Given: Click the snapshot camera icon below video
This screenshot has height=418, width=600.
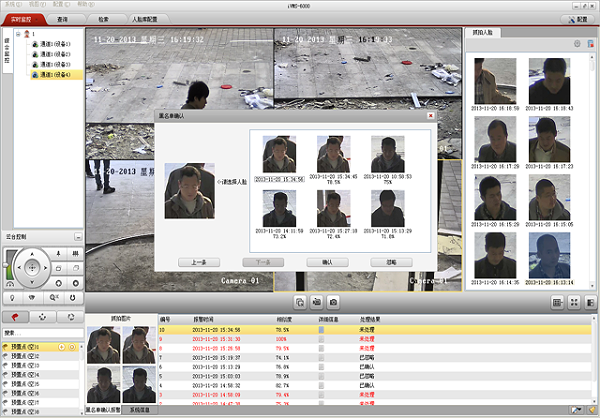Looking at the screenshot, I should (334, 301).
